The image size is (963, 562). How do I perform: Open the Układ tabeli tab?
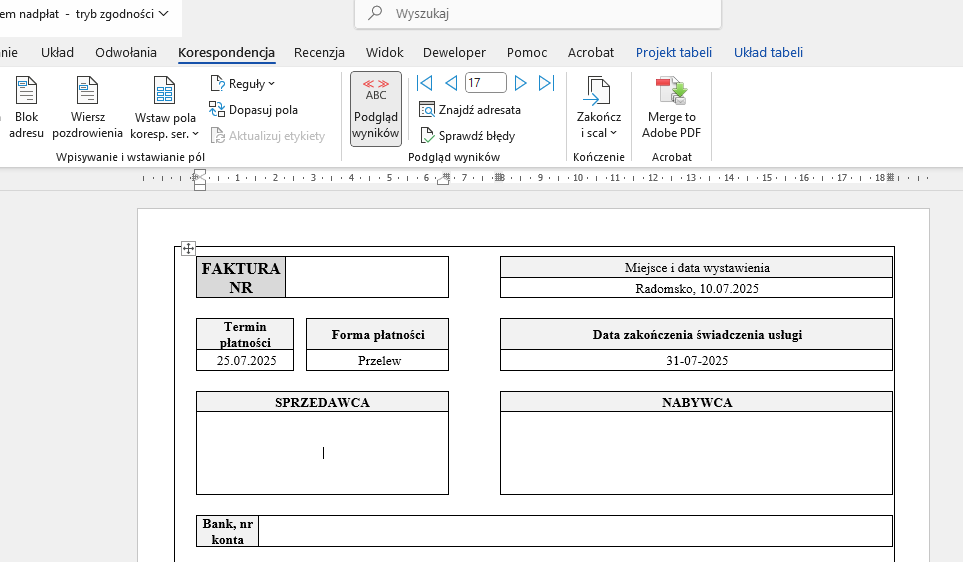(x=768, y=52)
